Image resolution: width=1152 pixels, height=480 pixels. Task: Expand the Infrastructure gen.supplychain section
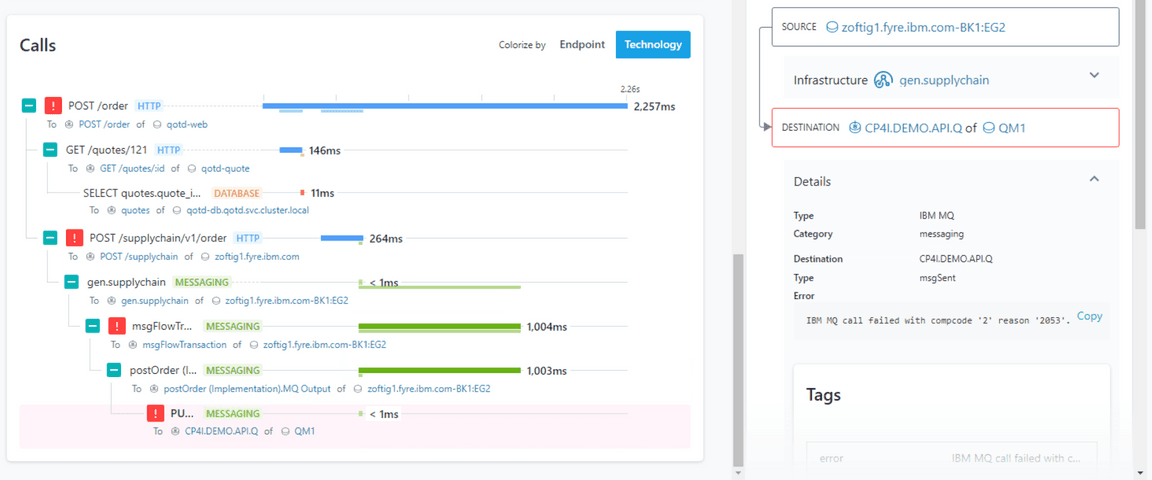click(1094, 76)
